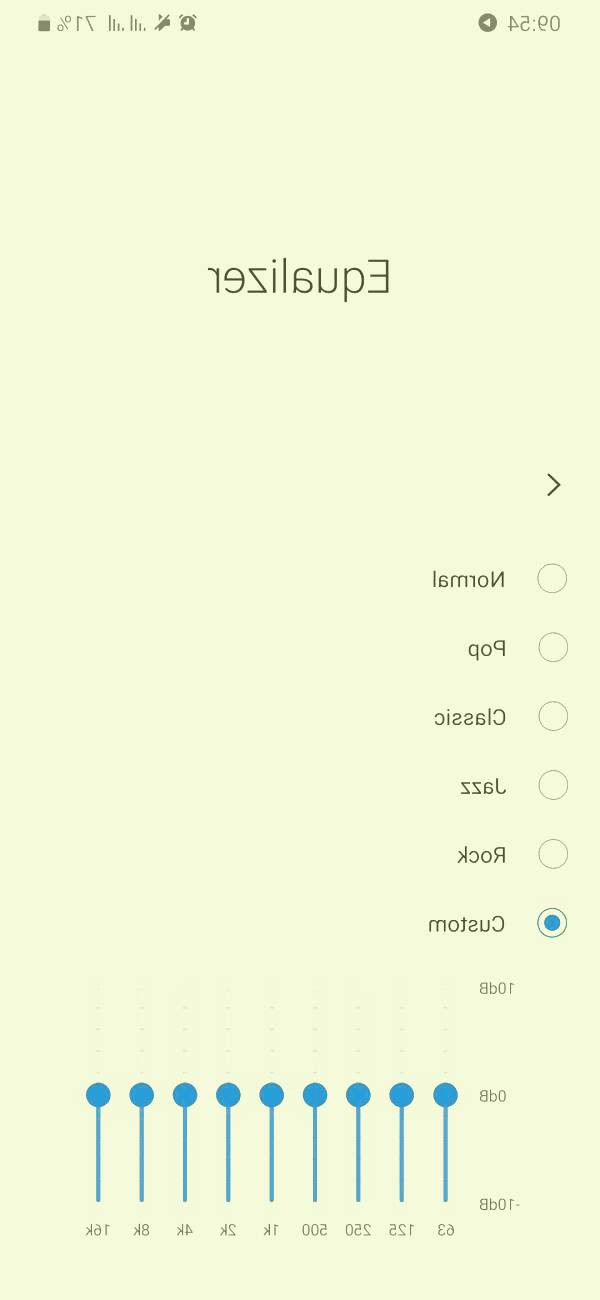Screen dimensions: 600x1300
Task: Tap the alarm clock status icon
Action: 187,23
